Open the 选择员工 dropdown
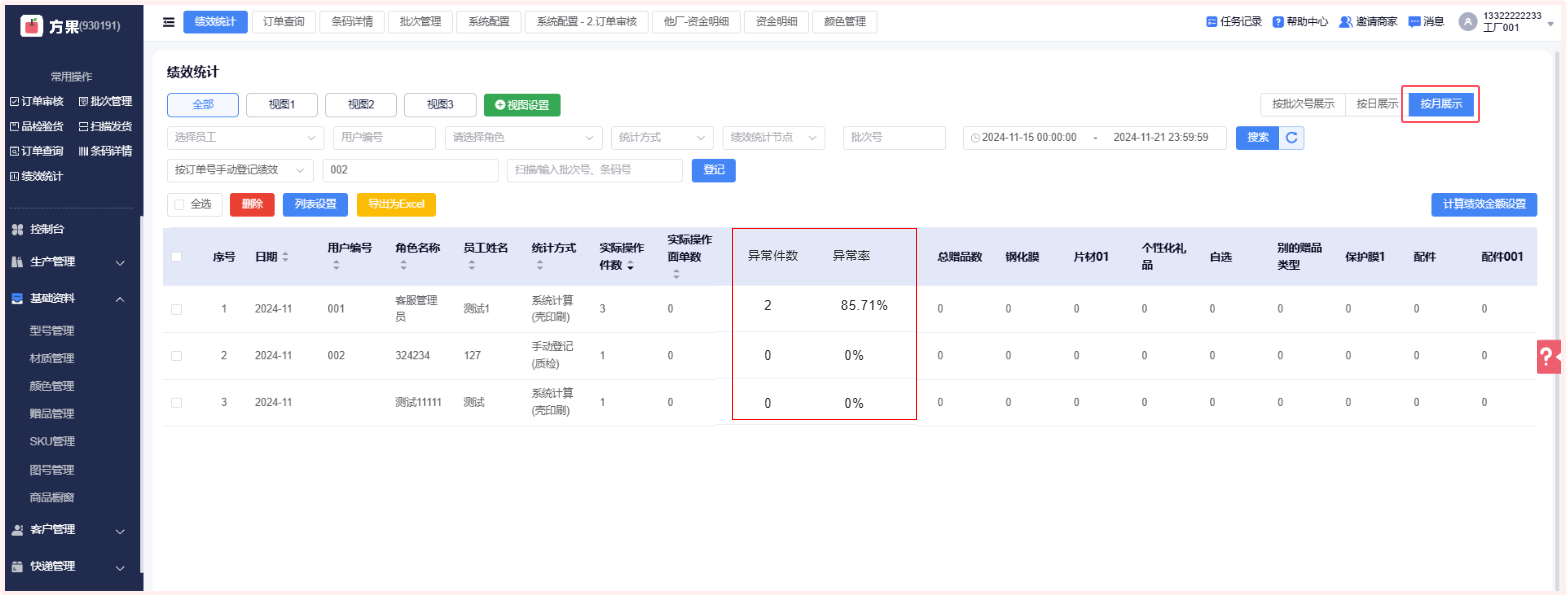Image resolution: width=1566 pixels, height=595 pixels. tap(245, 138)
